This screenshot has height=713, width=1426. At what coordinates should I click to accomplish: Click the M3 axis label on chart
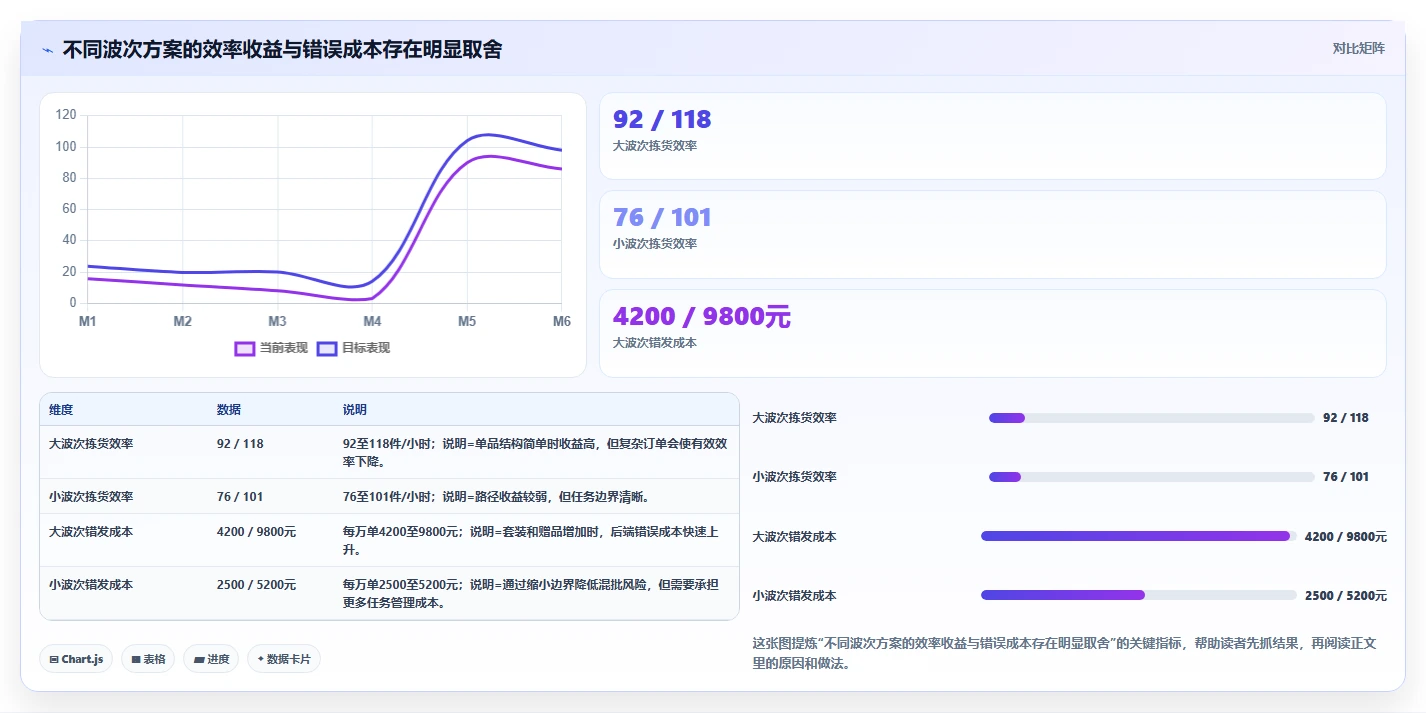point(277,321)
